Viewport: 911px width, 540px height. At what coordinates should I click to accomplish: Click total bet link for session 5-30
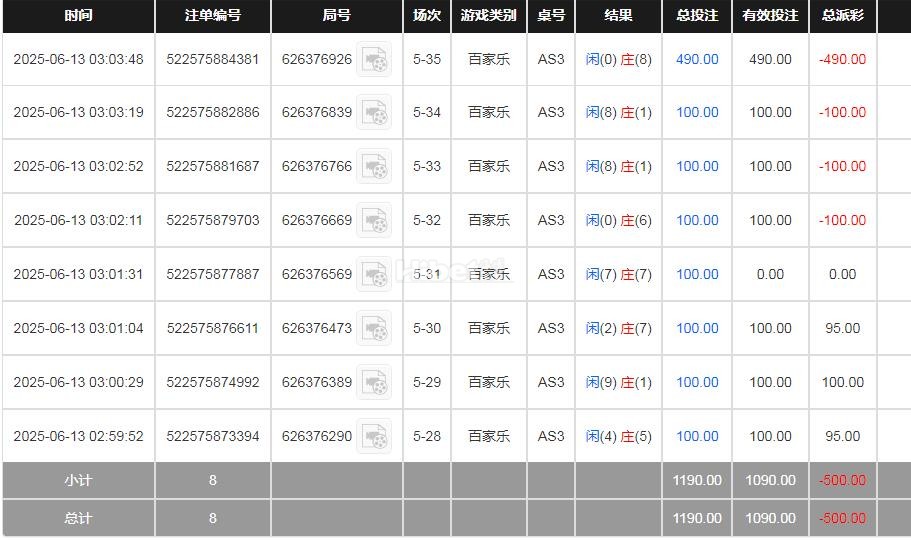[x=697, y=328]
